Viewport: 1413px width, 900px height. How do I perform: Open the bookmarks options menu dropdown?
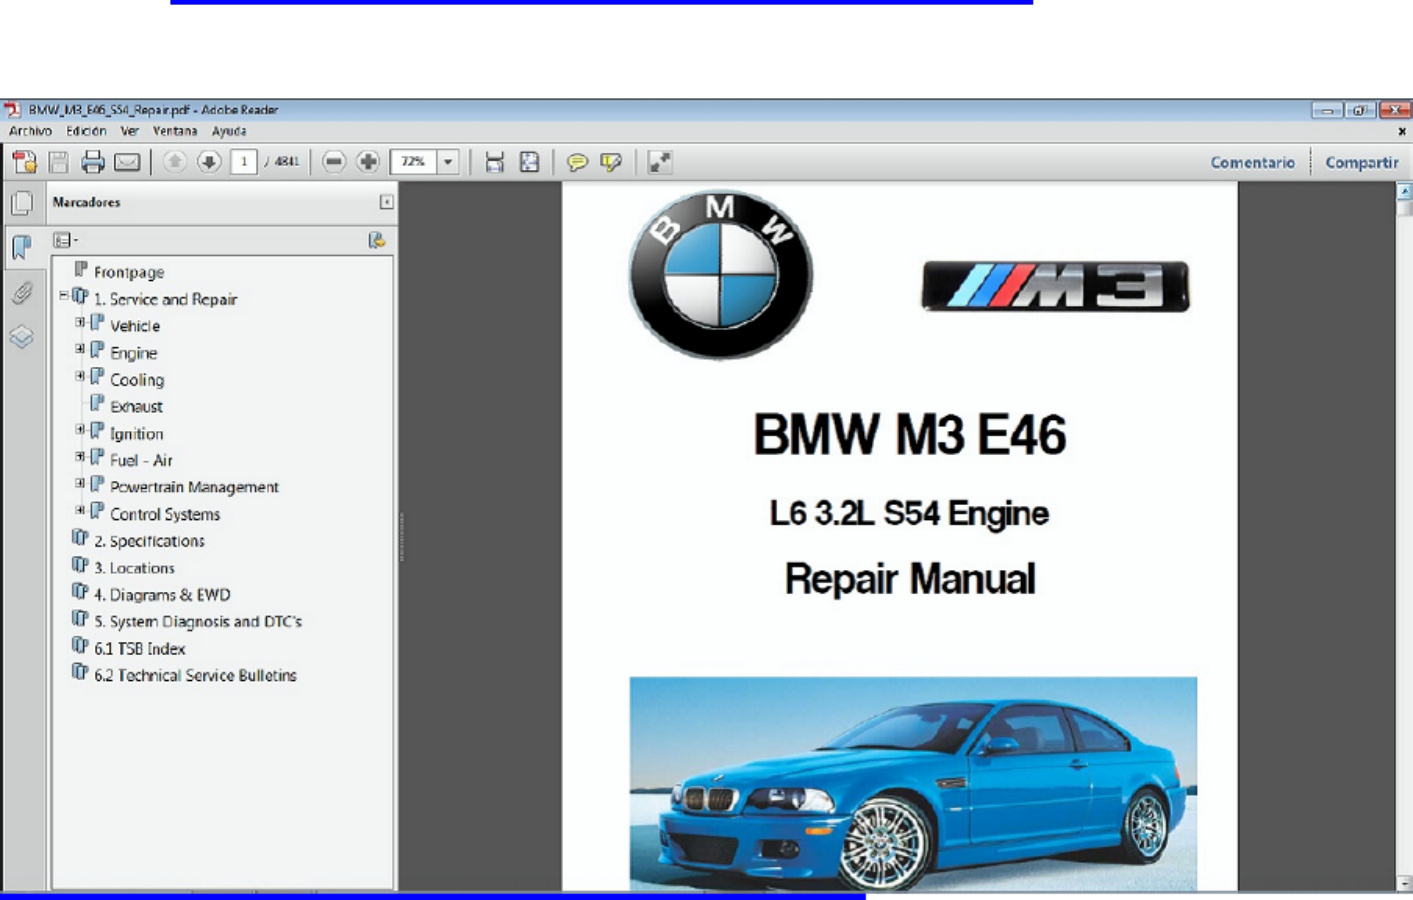(x=66, y=240)
